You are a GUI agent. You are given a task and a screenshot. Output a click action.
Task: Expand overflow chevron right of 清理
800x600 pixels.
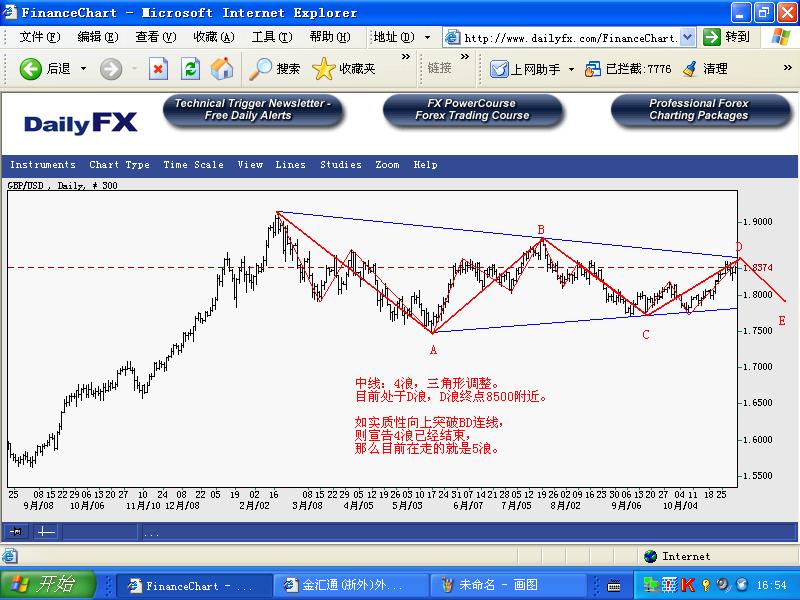coord(788,68)
